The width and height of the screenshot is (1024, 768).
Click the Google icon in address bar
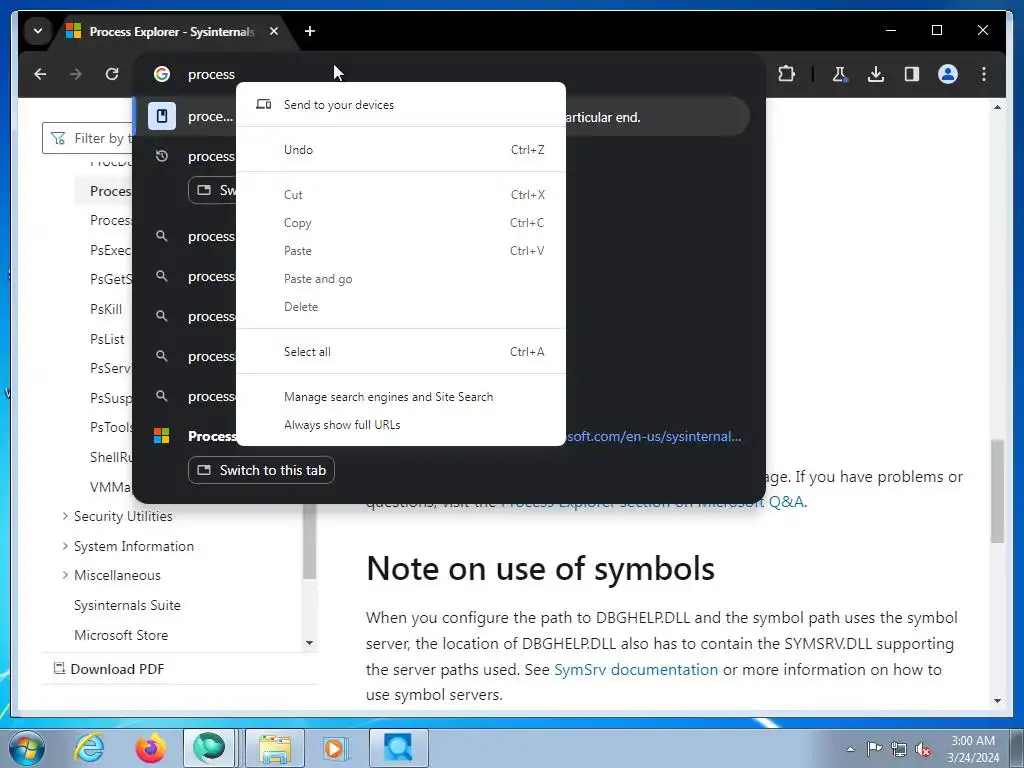point(162,74)
